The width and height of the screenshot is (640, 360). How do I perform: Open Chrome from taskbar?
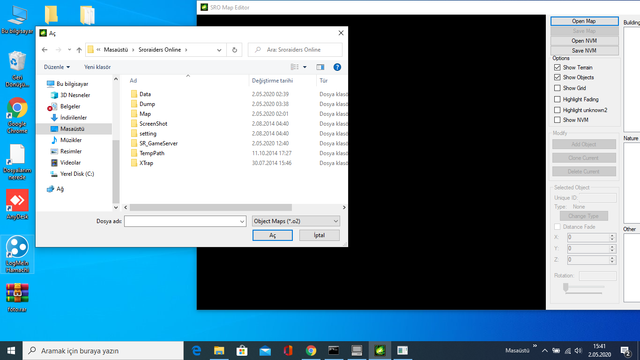[x=311, y=351]
